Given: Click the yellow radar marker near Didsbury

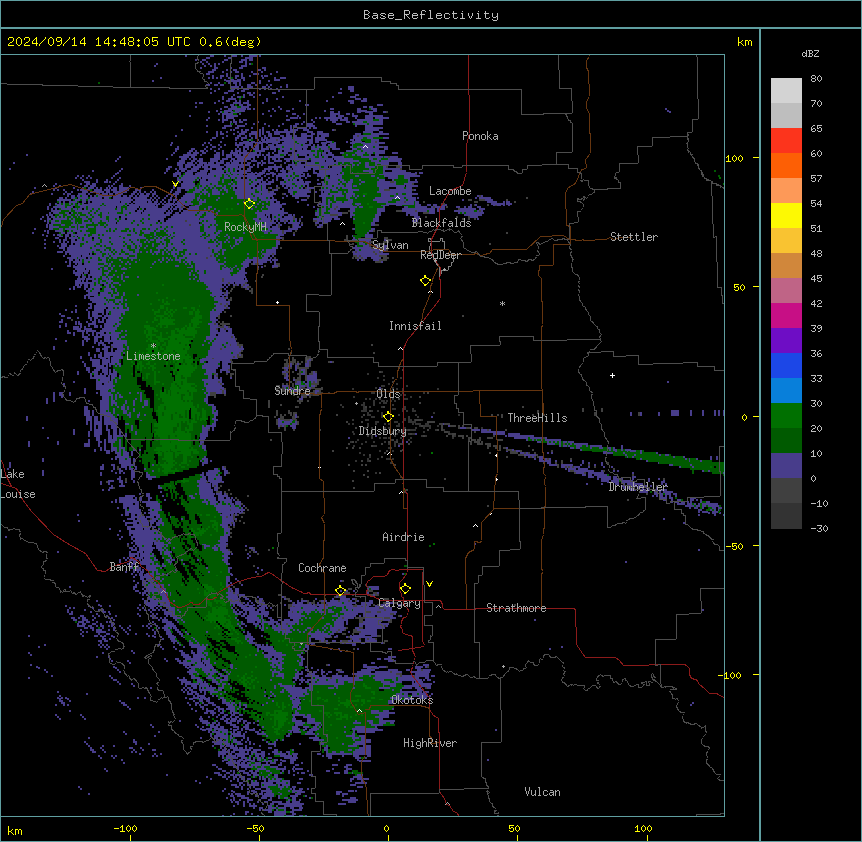Looking at the screenshot, I should (388, 417).
